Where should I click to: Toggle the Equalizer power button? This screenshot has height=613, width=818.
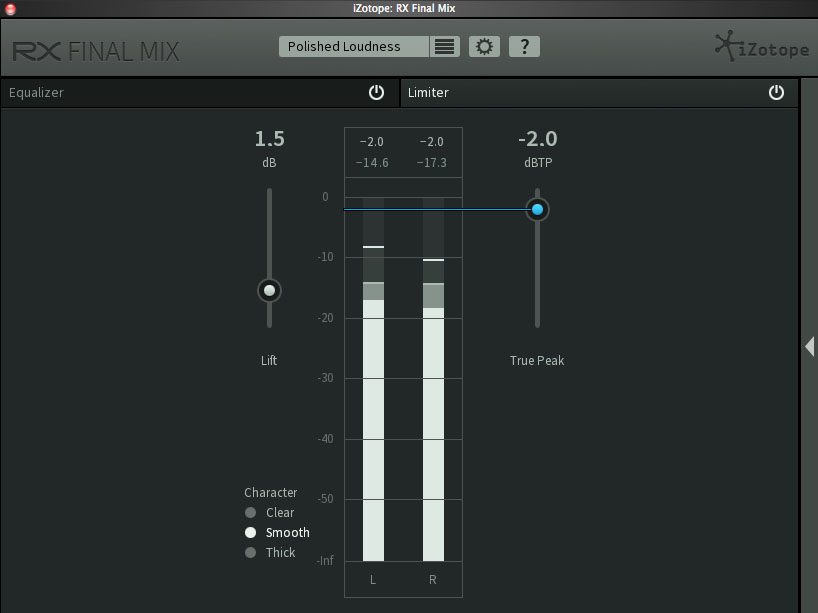(376, 92)
